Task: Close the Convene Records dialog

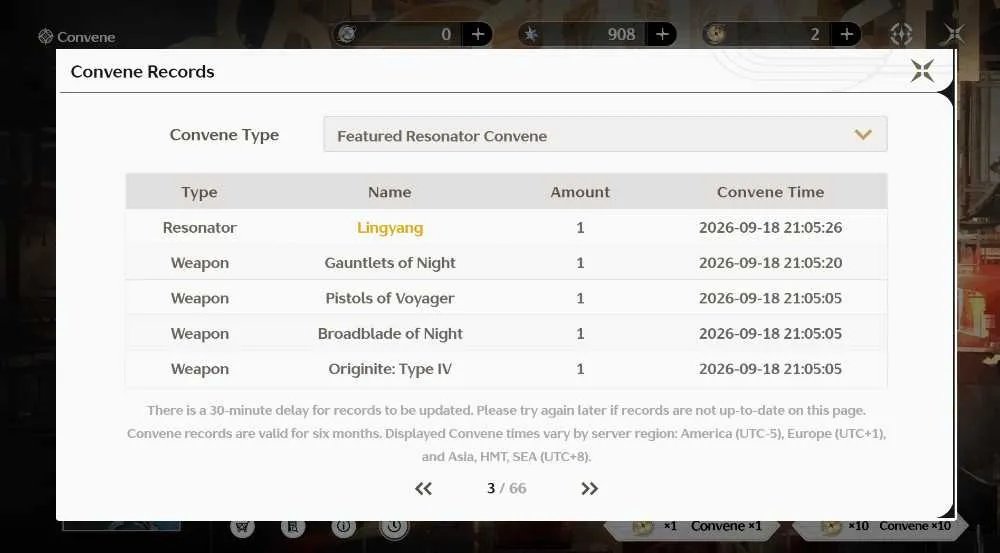Action: (x=922, y=71)
